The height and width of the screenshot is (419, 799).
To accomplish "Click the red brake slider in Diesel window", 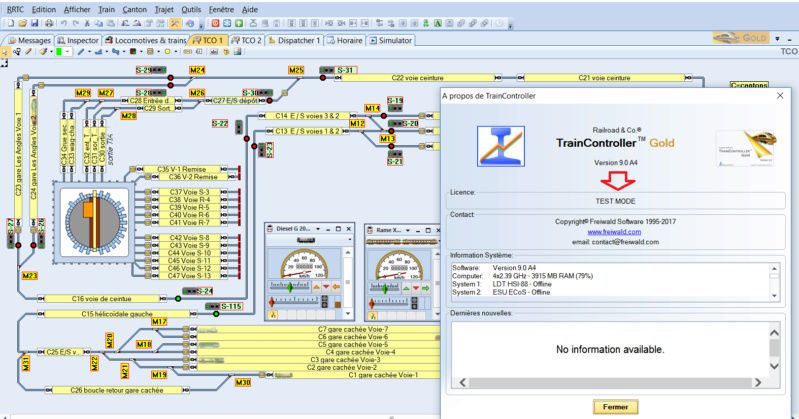I will tap(272, 302).
